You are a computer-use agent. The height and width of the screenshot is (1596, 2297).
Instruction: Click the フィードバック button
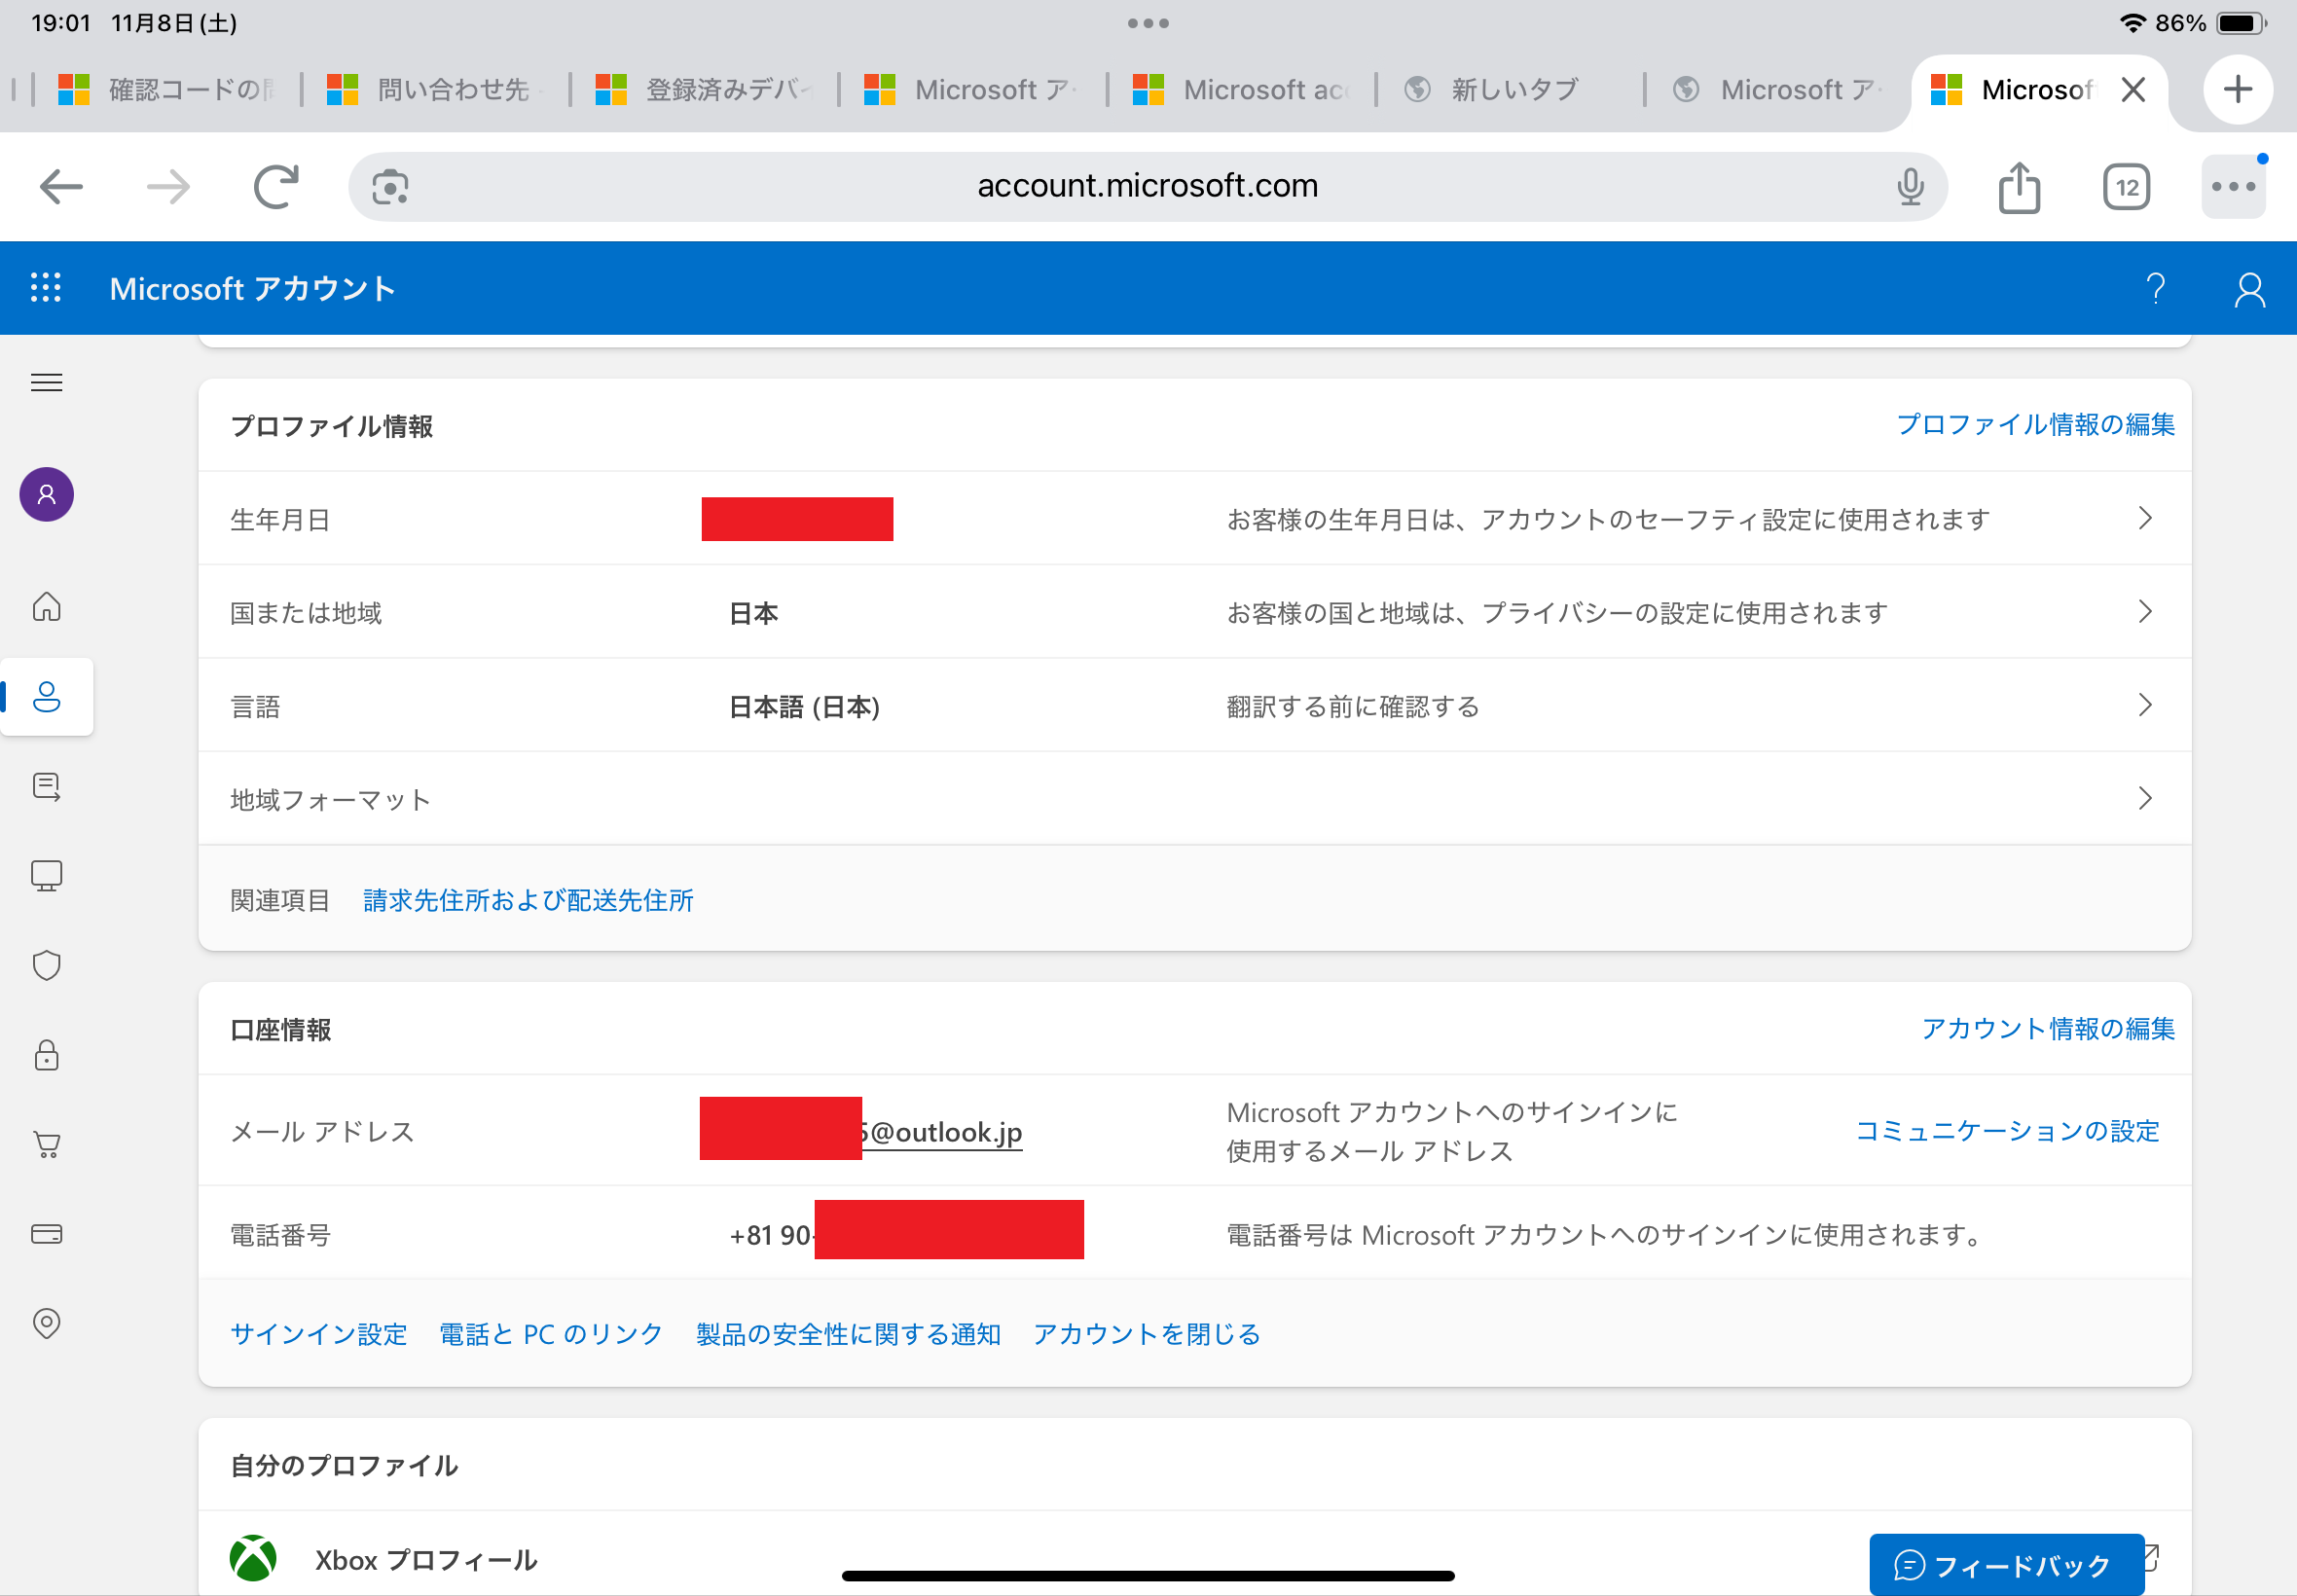(2006, 1562)
